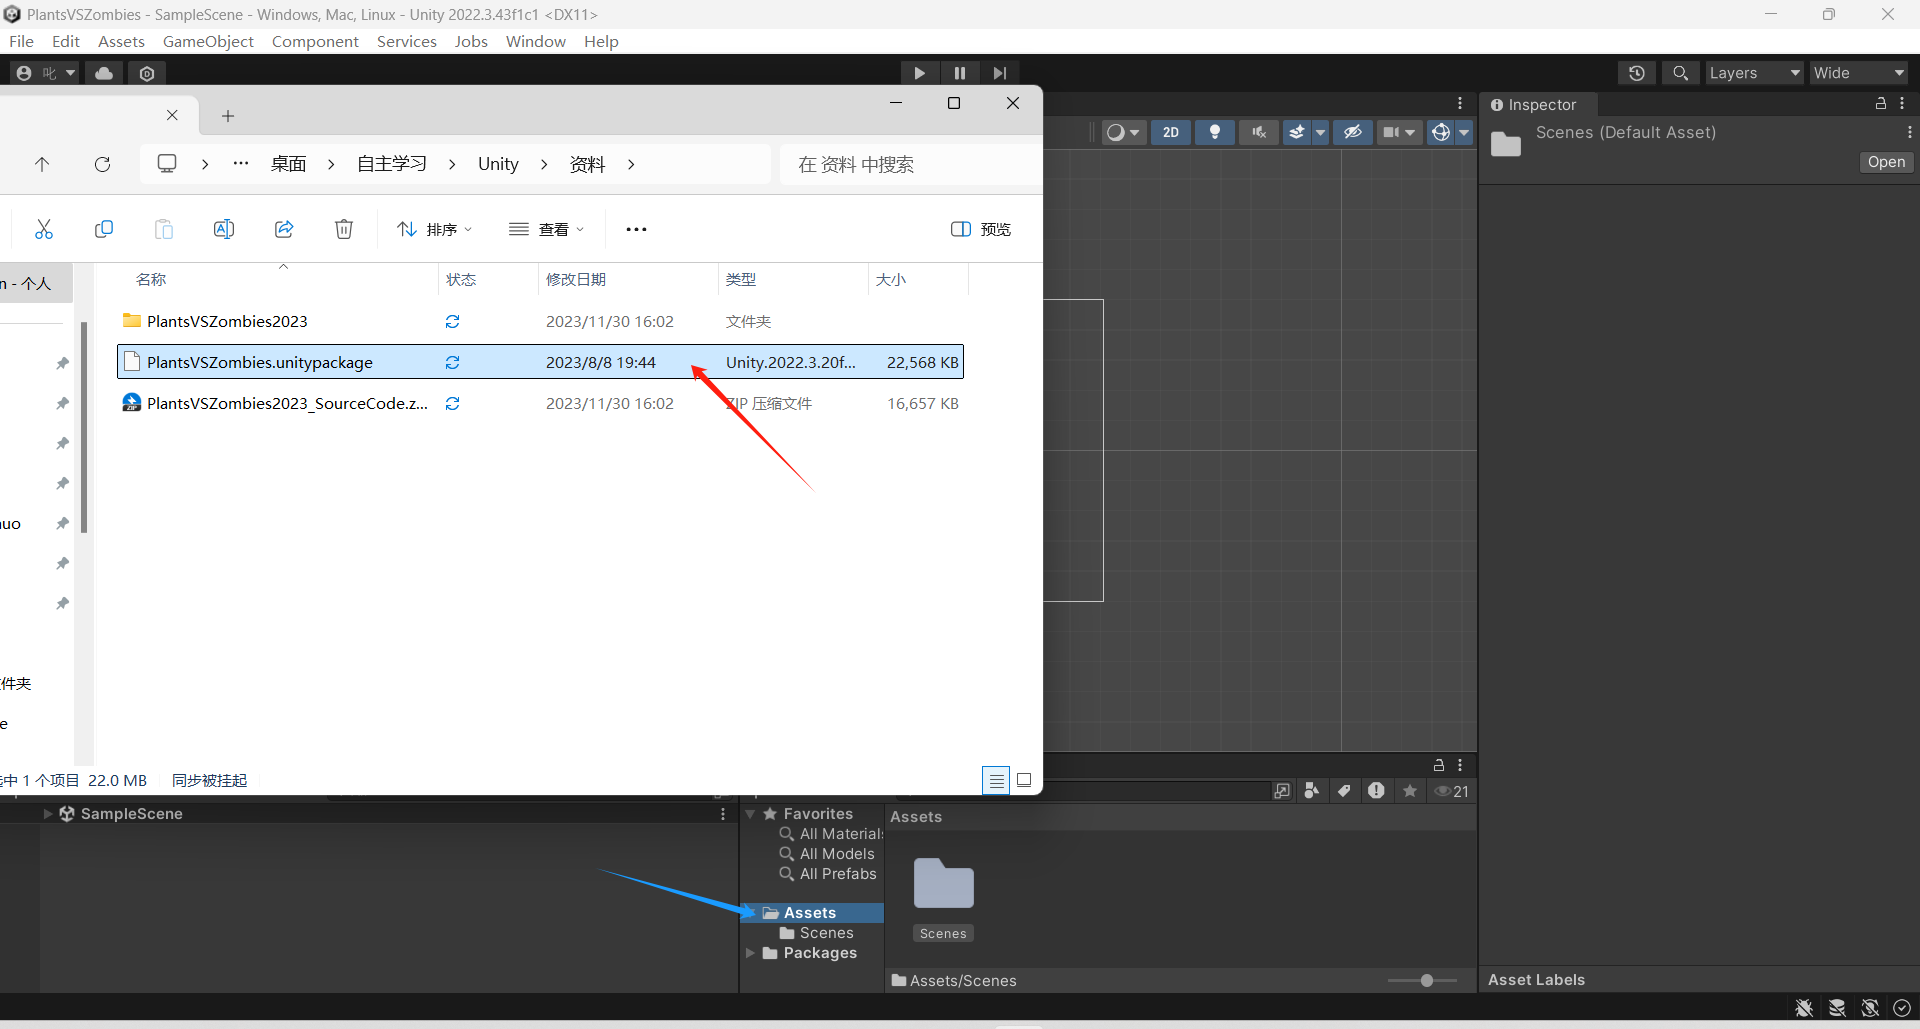Add new Explorer tab with plus
1920x1029 pixels.
228,116
